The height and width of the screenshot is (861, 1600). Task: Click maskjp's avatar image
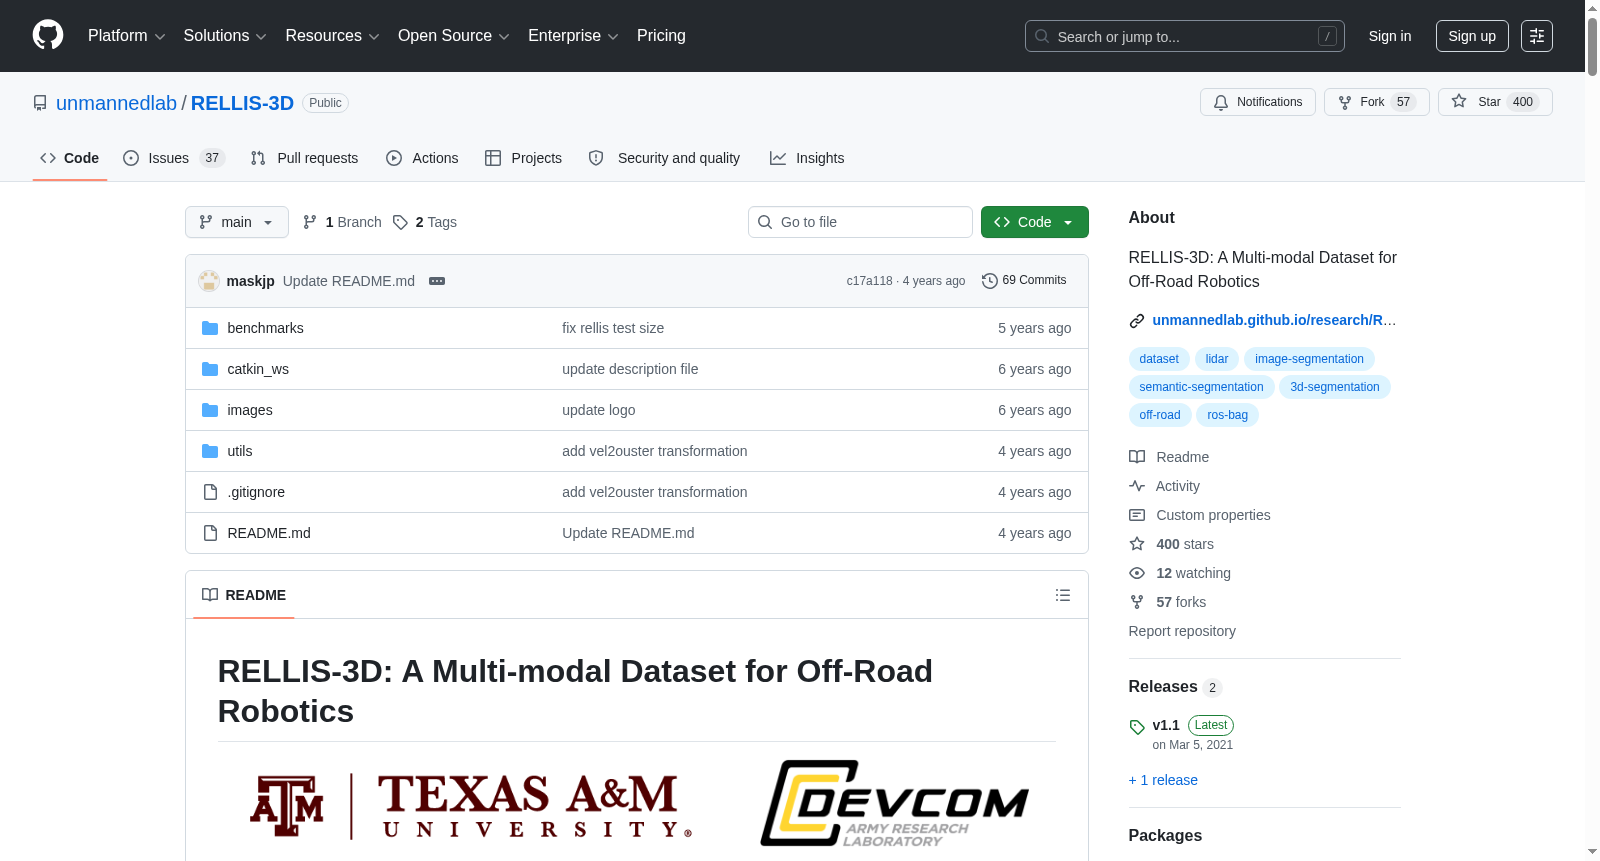pos(209,281)
